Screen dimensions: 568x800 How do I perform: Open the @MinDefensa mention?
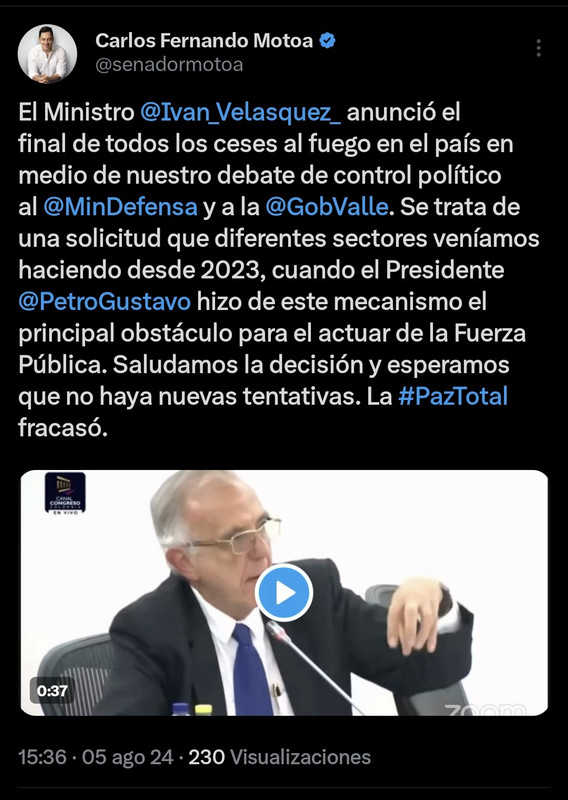(120, 207)
